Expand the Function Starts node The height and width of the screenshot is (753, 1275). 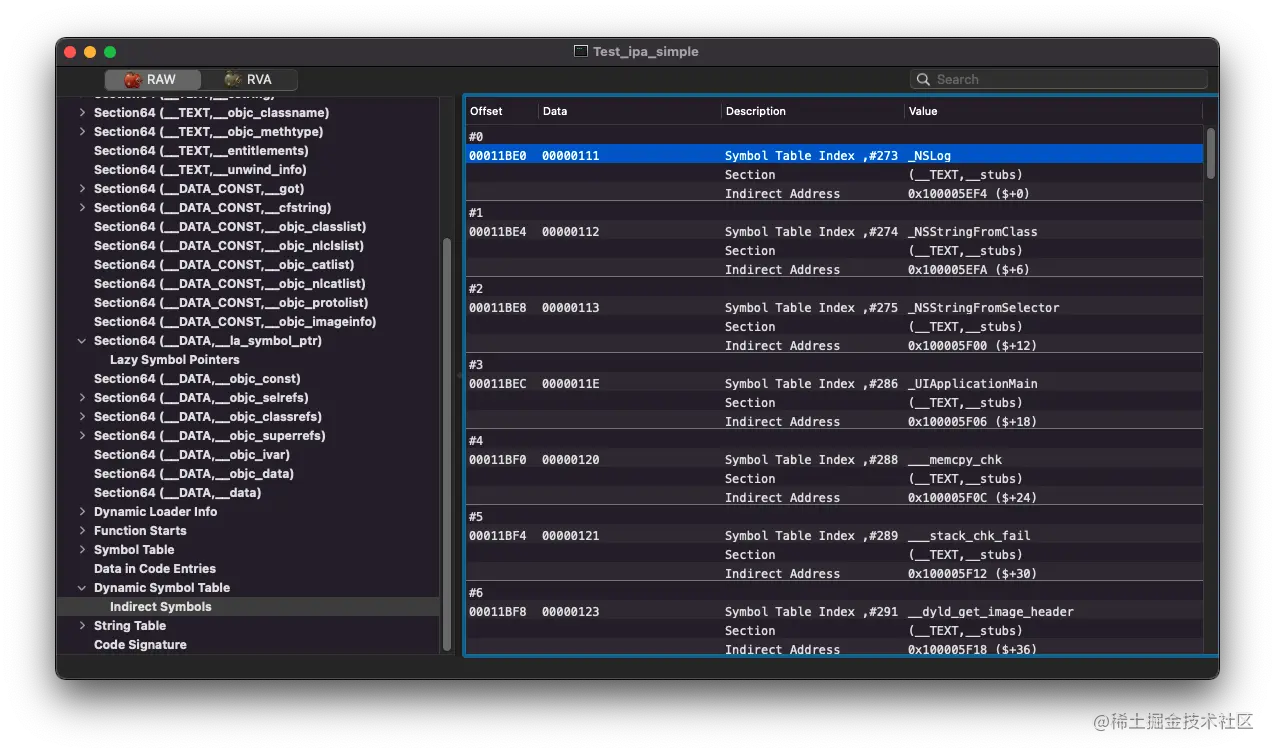82,531
